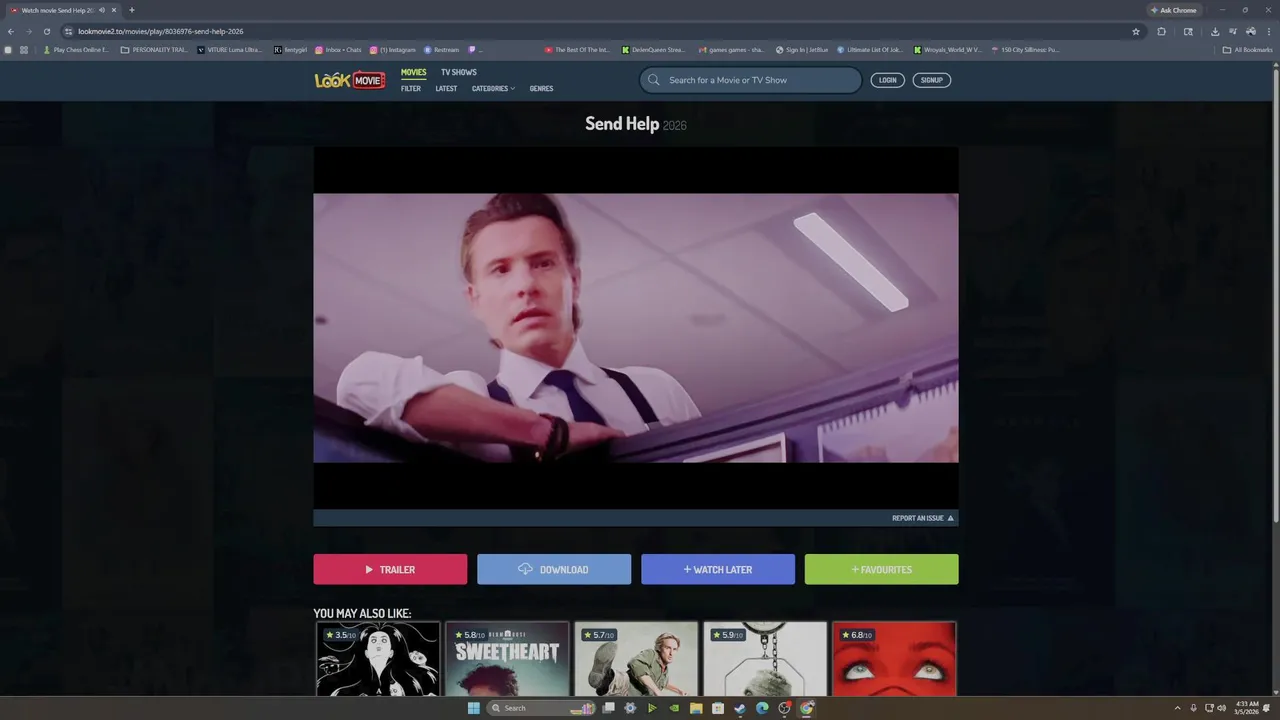Image resolution: width=1280 pixels, height=720 pixels.
Task: Open the Play Chess Online bookmark
Action: click(x=75, y=49)
